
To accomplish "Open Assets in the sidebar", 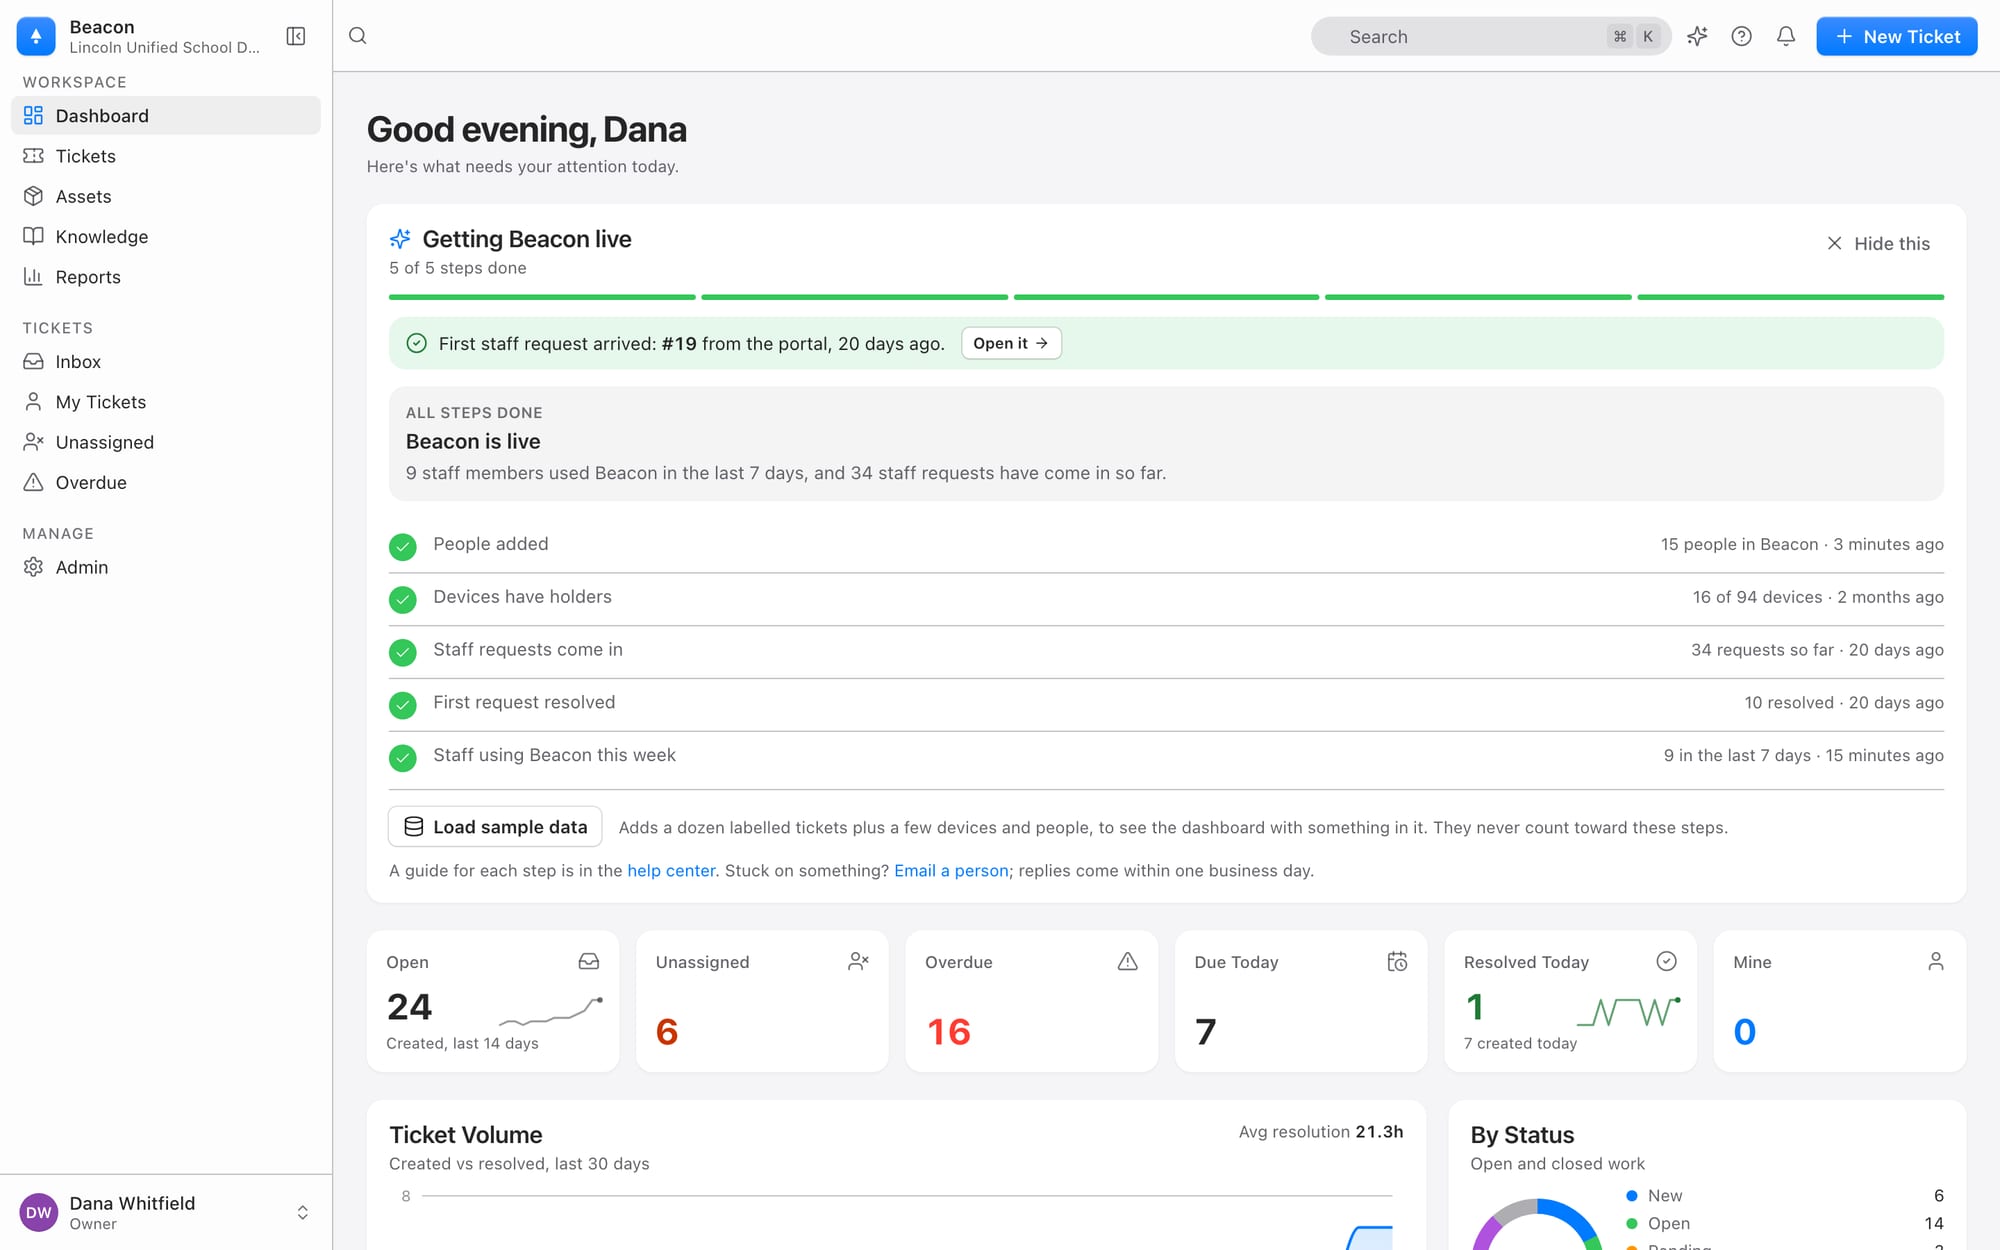I will tap(166, 196).
